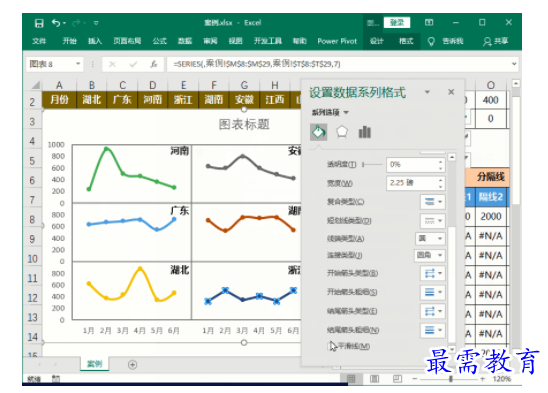The width and height of the screenshot is (548, 393).
Task: Click the Normal view icon in status bar
Action: 351,379
